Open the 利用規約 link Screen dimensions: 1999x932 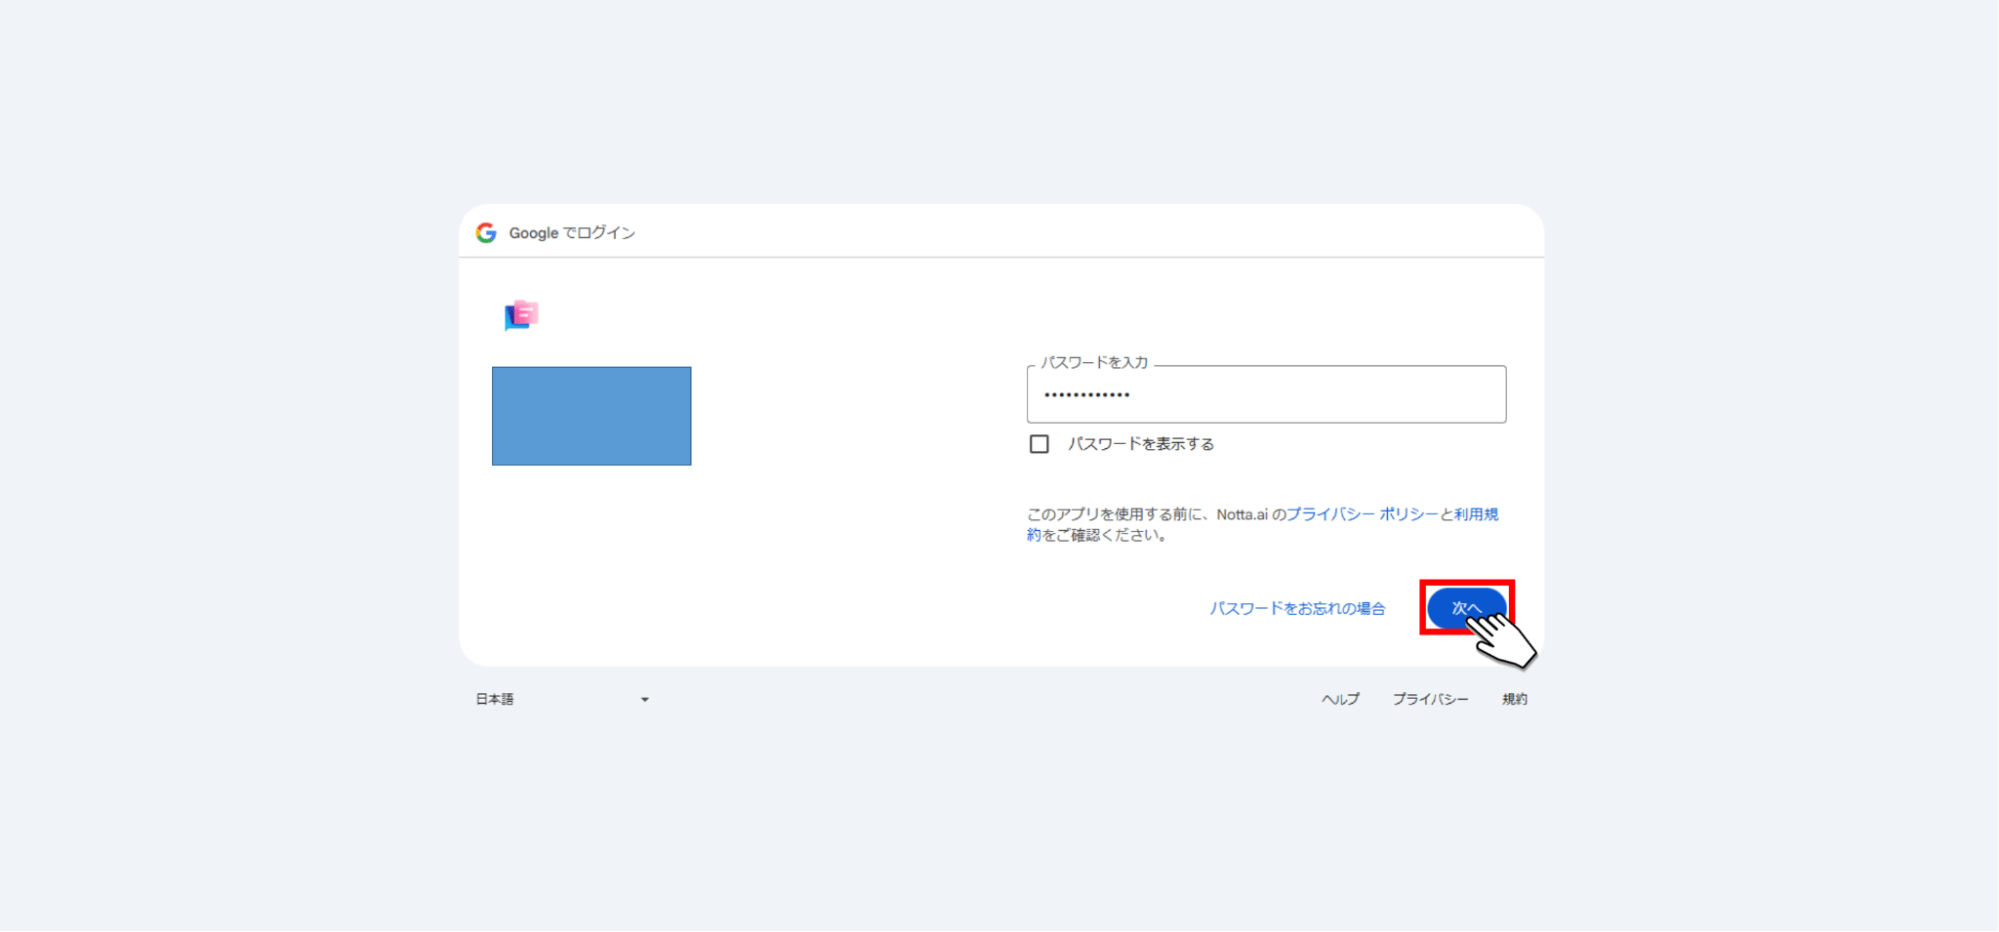[1476, 514]
